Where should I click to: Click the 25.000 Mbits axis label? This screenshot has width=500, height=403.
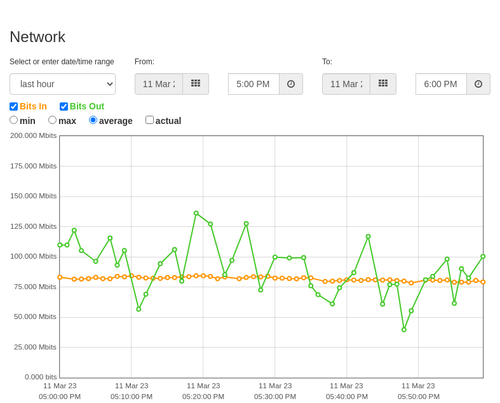[x=35, y=347]
